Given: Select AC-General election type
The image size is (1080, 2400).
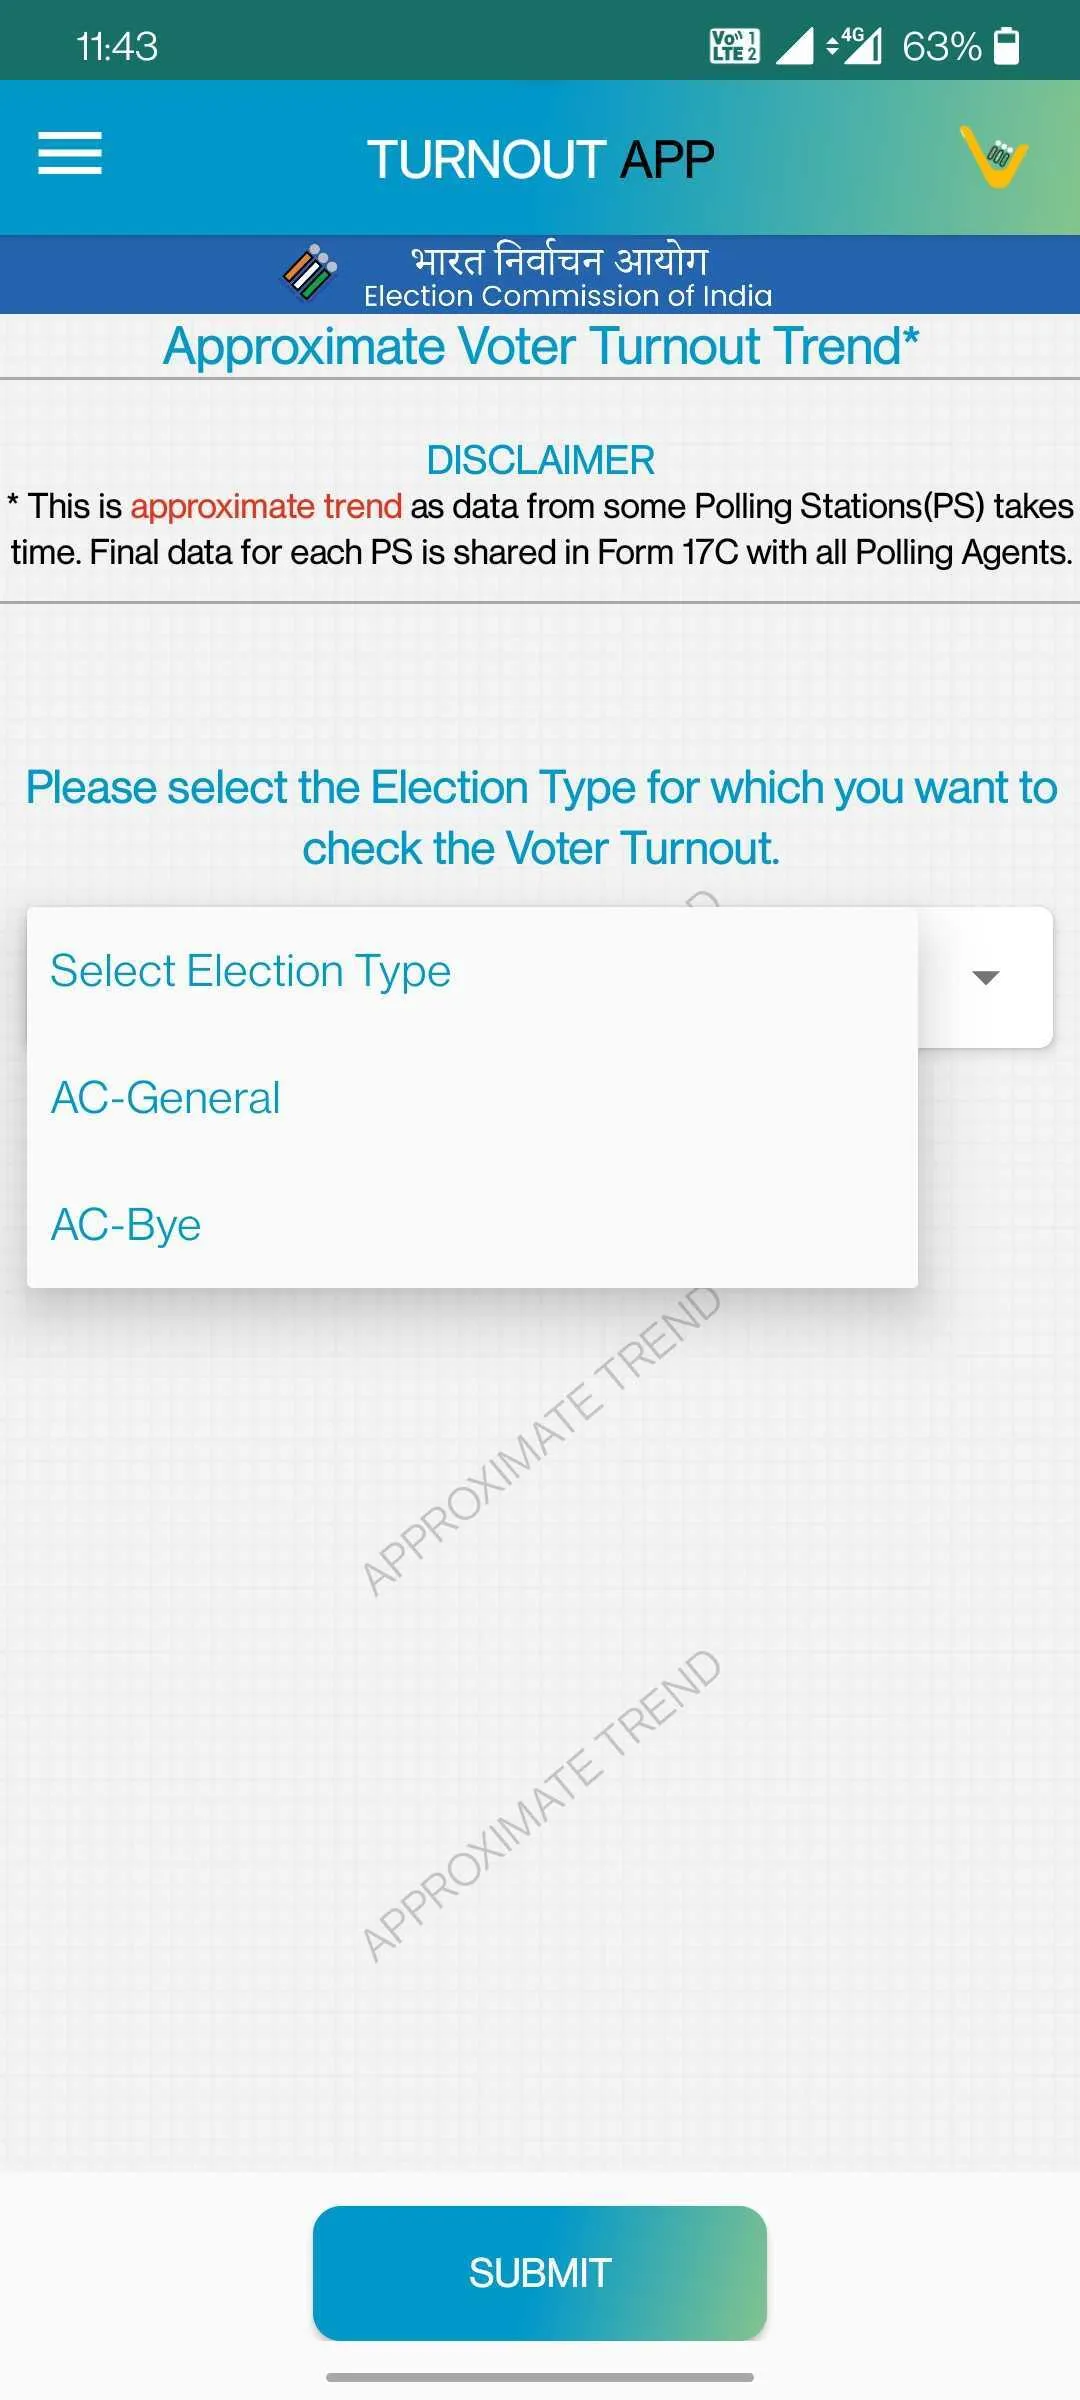Looking at the screenshot, I should pyautogui.click(x=165, y=1097).
